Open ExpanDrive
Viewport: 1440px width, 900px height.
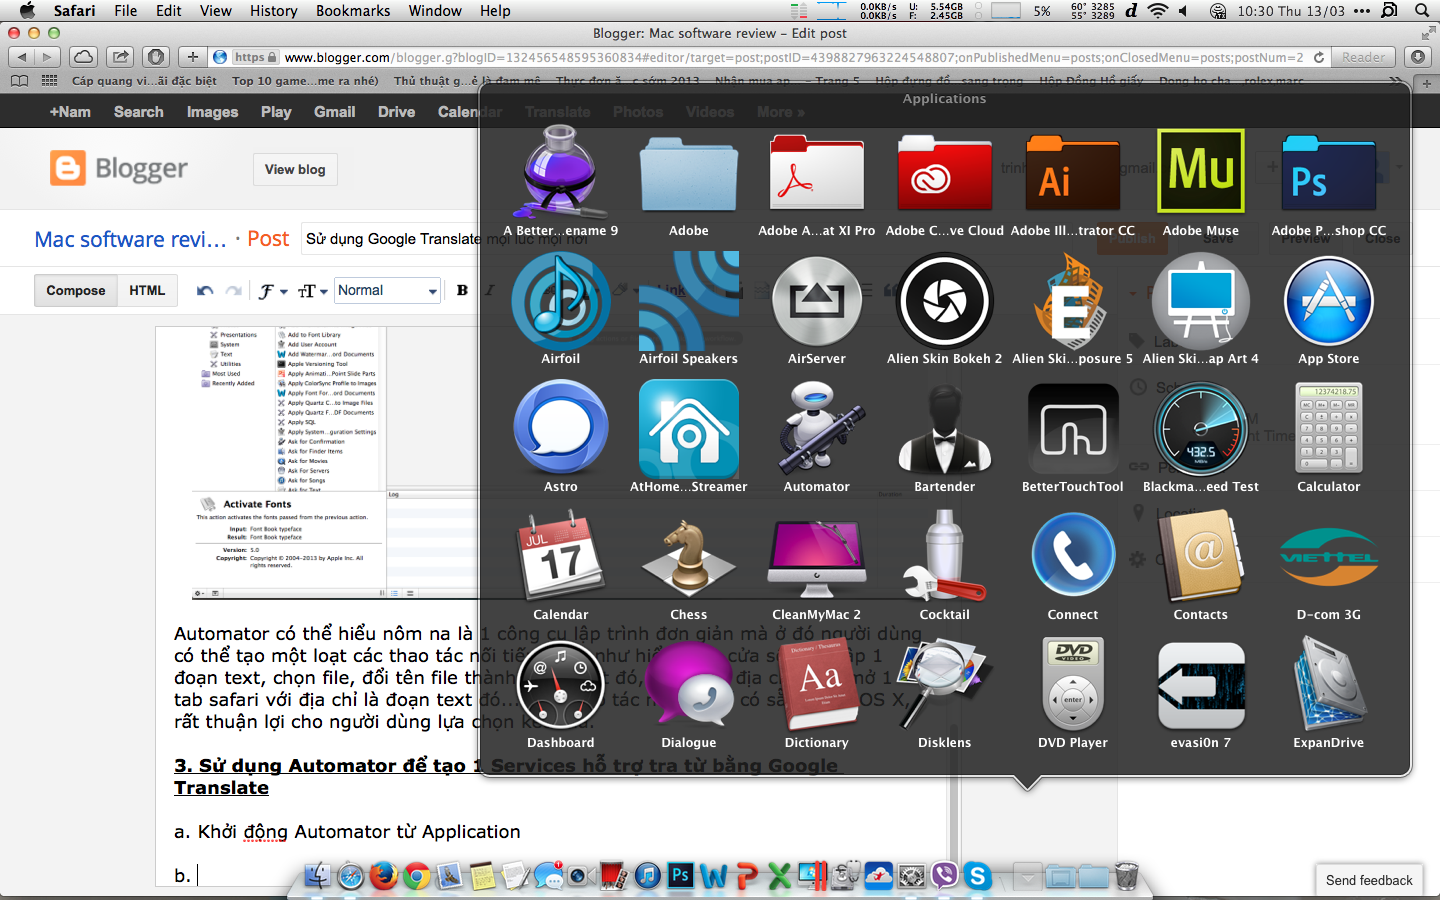pos(1329,686)
